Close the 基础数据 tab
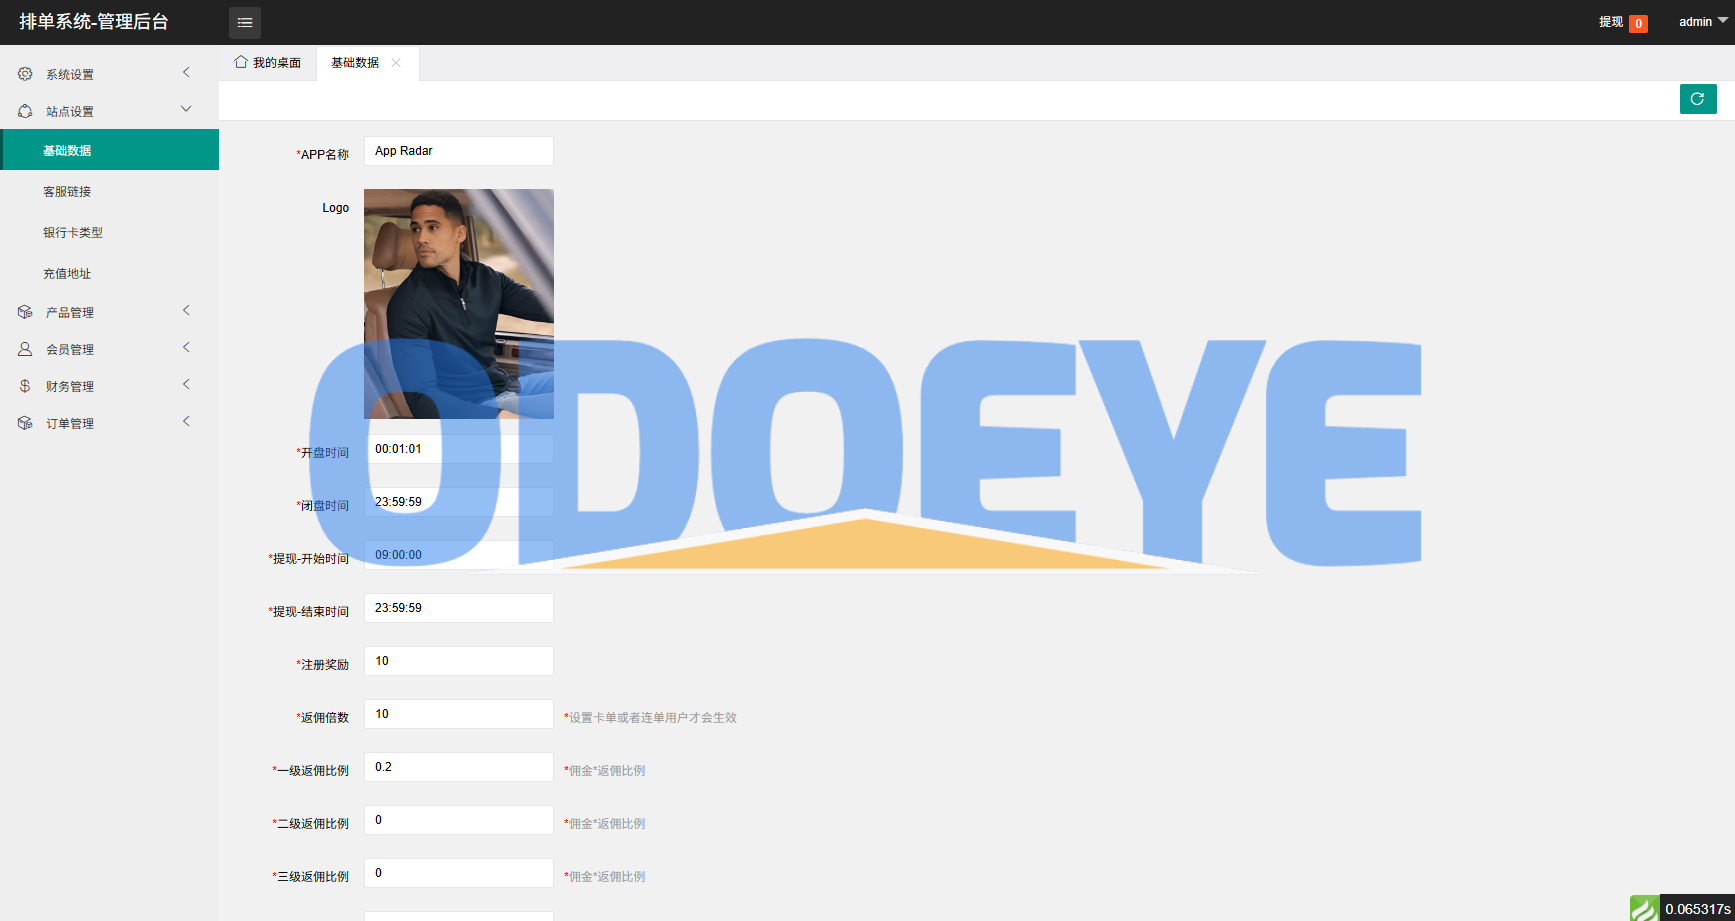This screenshot has height=921, width=1735. 397,63
